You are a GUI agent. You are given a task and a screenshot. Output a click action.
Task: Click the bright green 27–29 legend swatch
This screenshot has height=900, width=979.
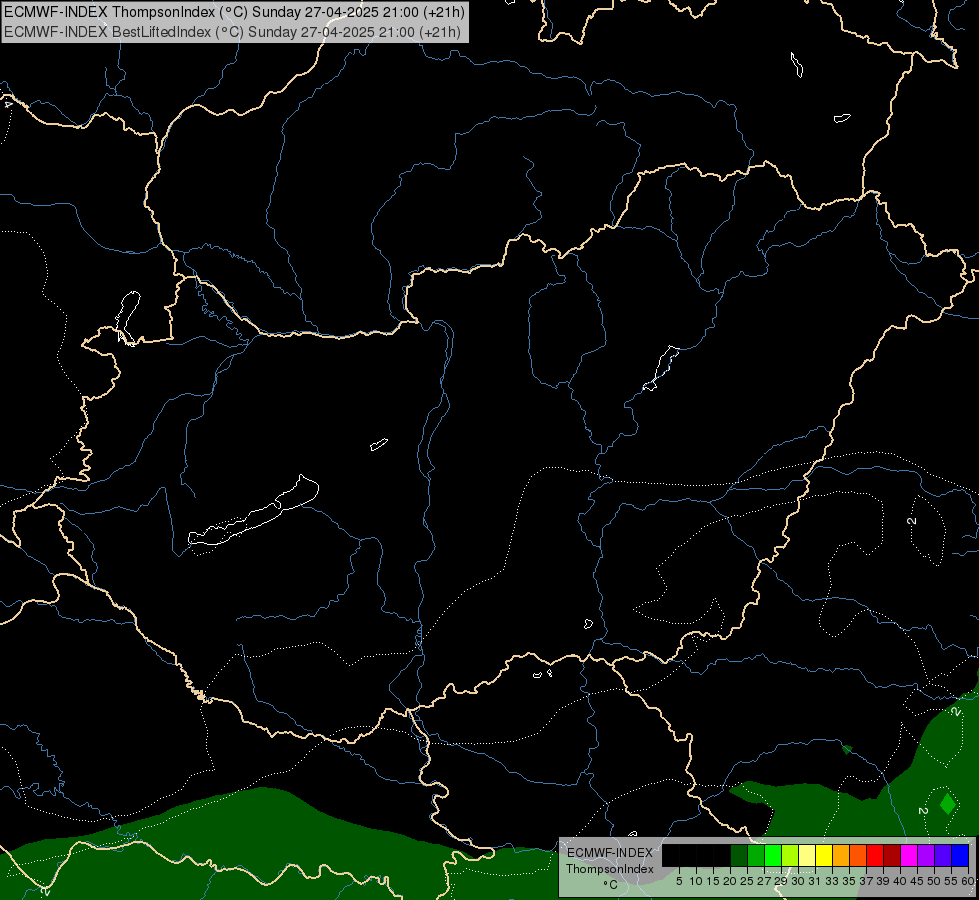773,855
